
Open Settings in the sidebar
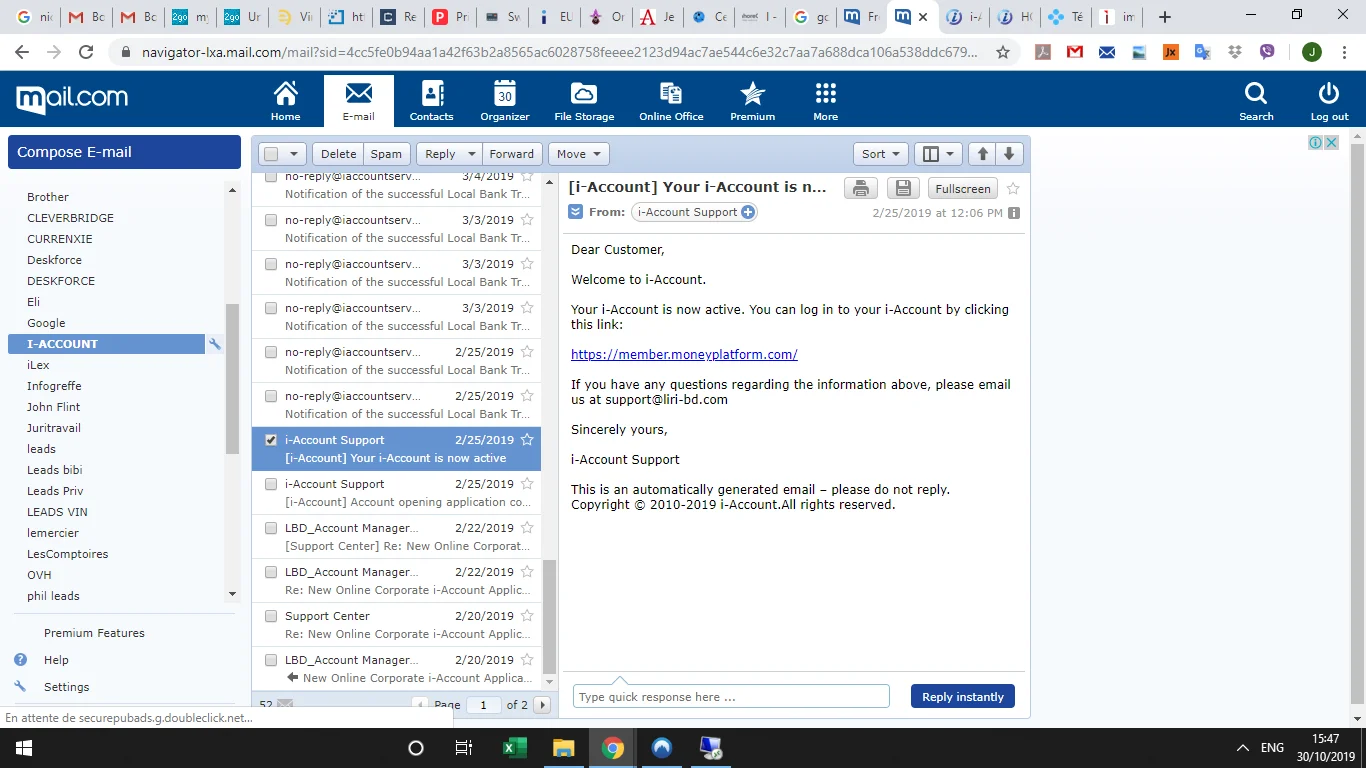click(66, 687)
